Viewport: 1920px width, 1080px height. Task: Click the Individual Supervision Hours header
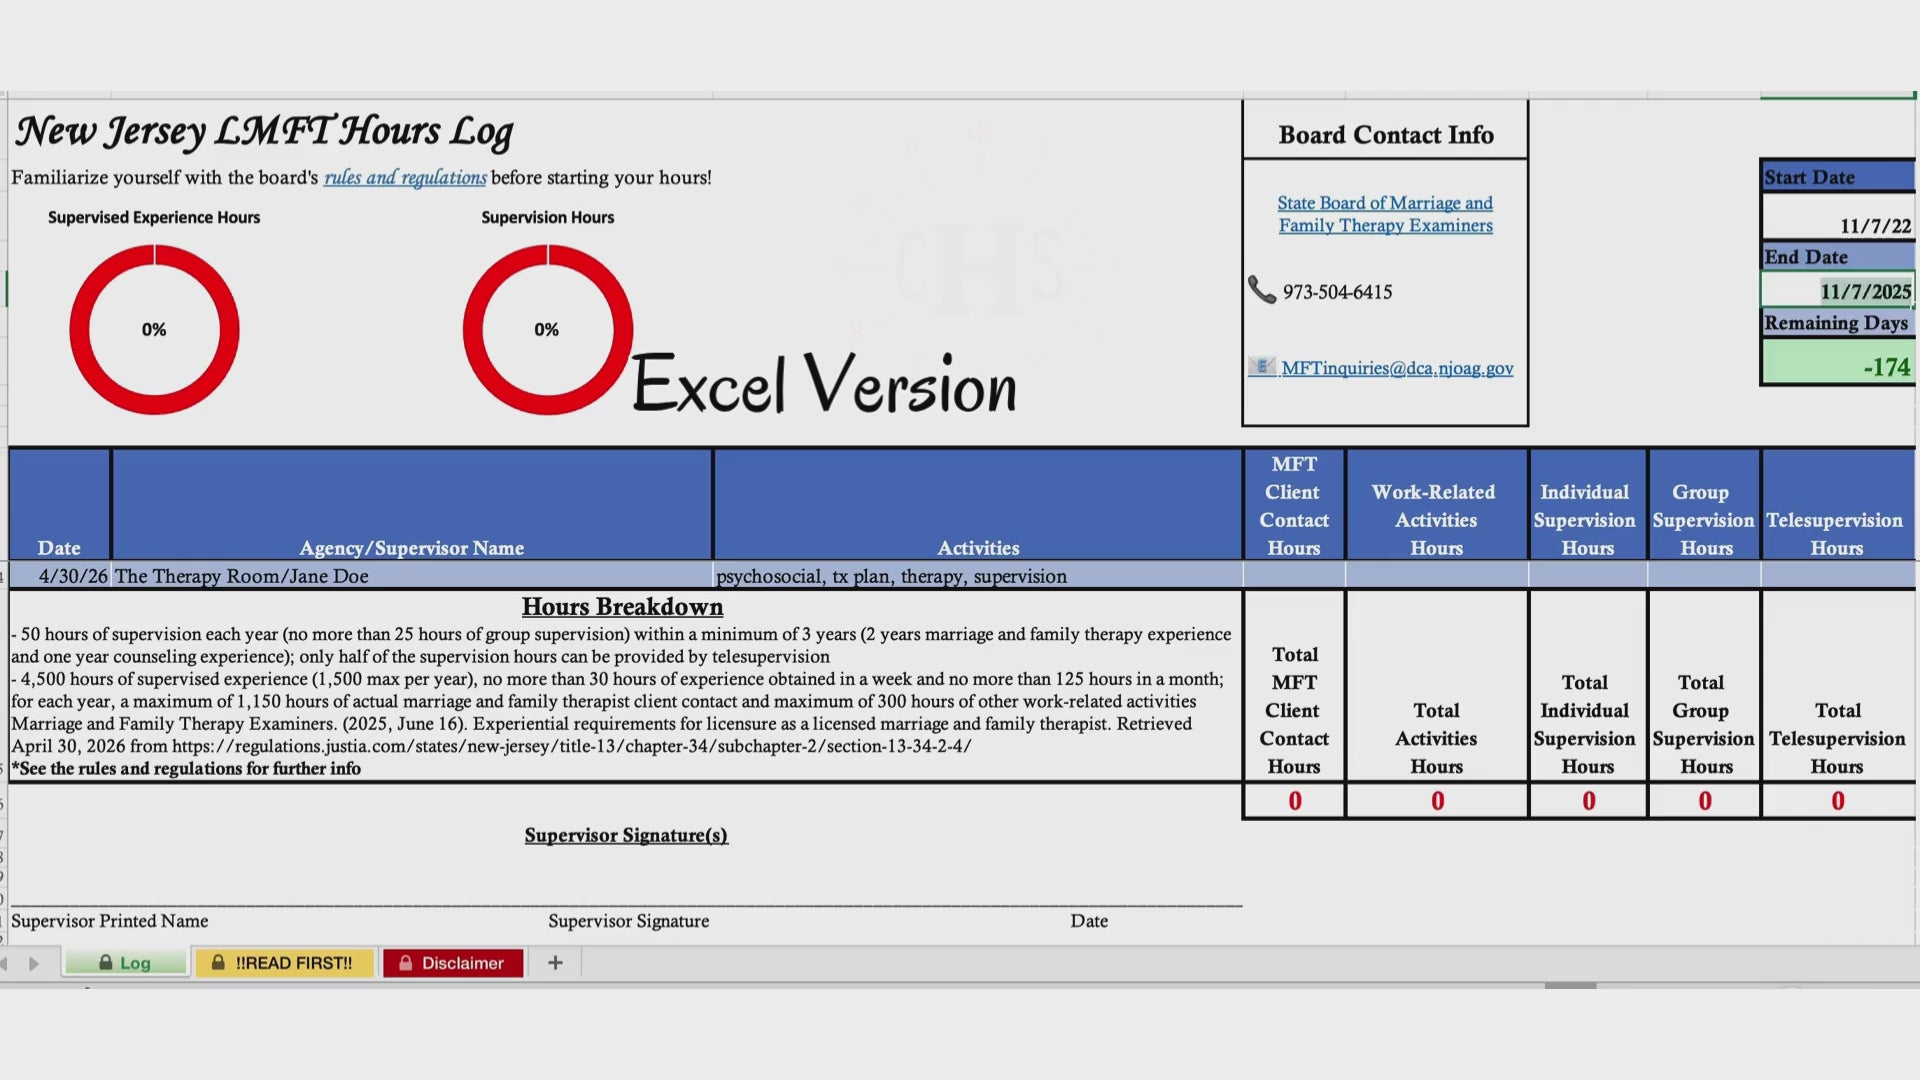pyautogui.click(x=1587, y=505)
